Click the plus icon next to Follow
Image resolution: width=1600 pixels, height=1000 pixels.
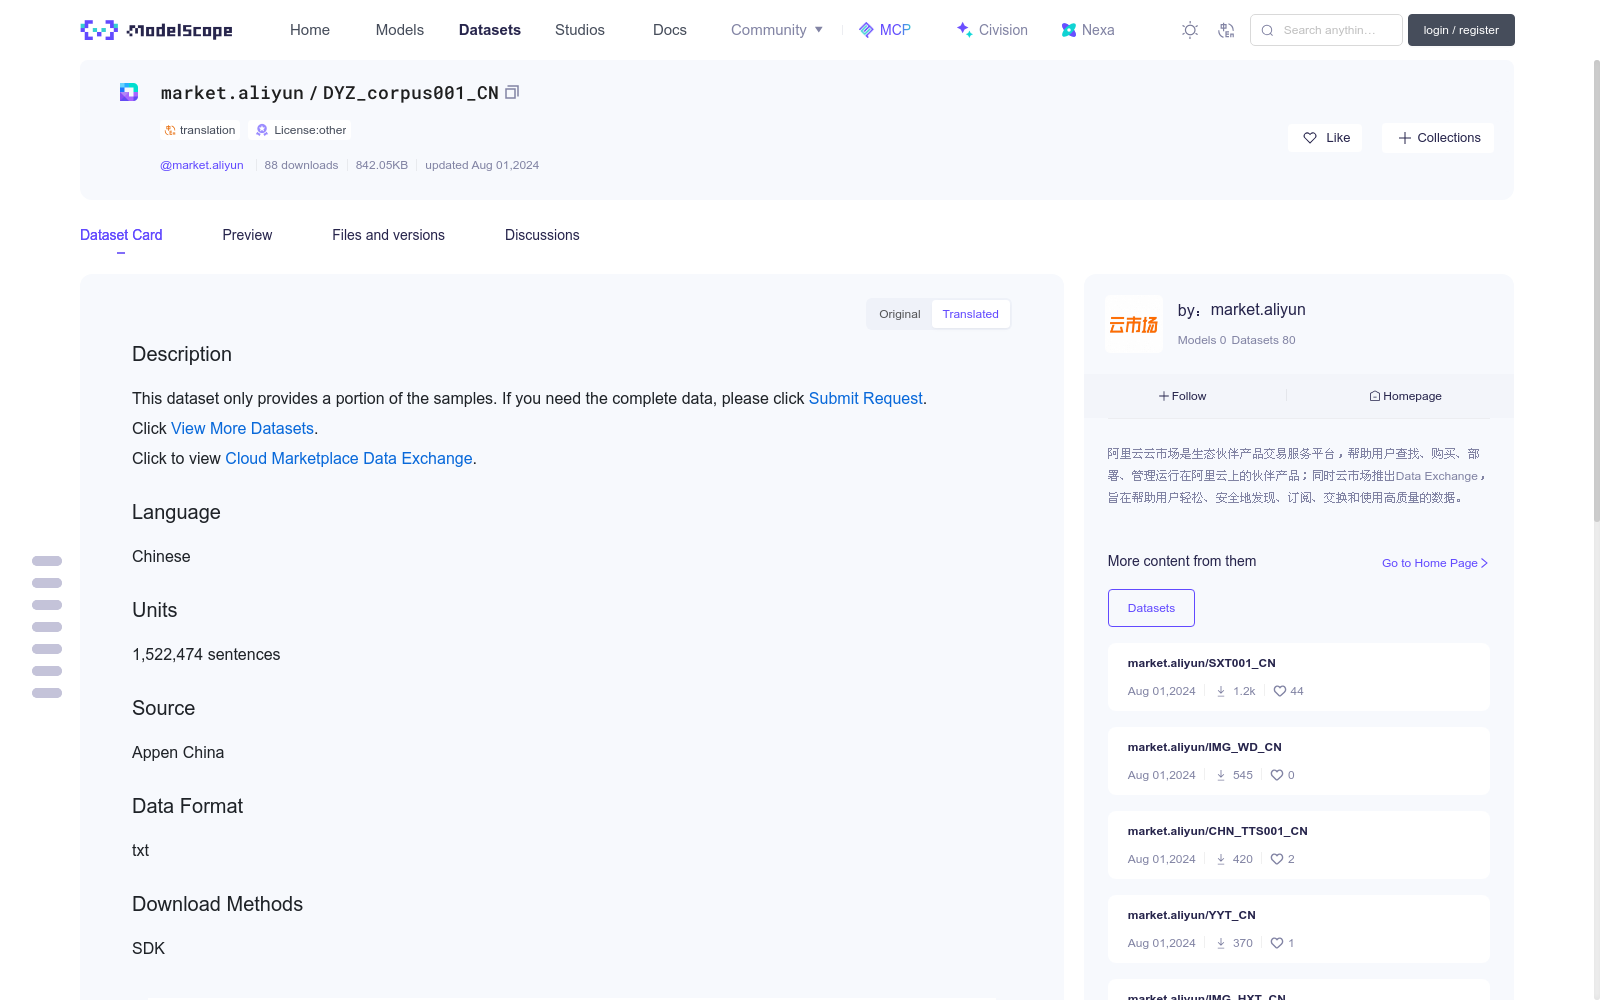[1164, 396]
